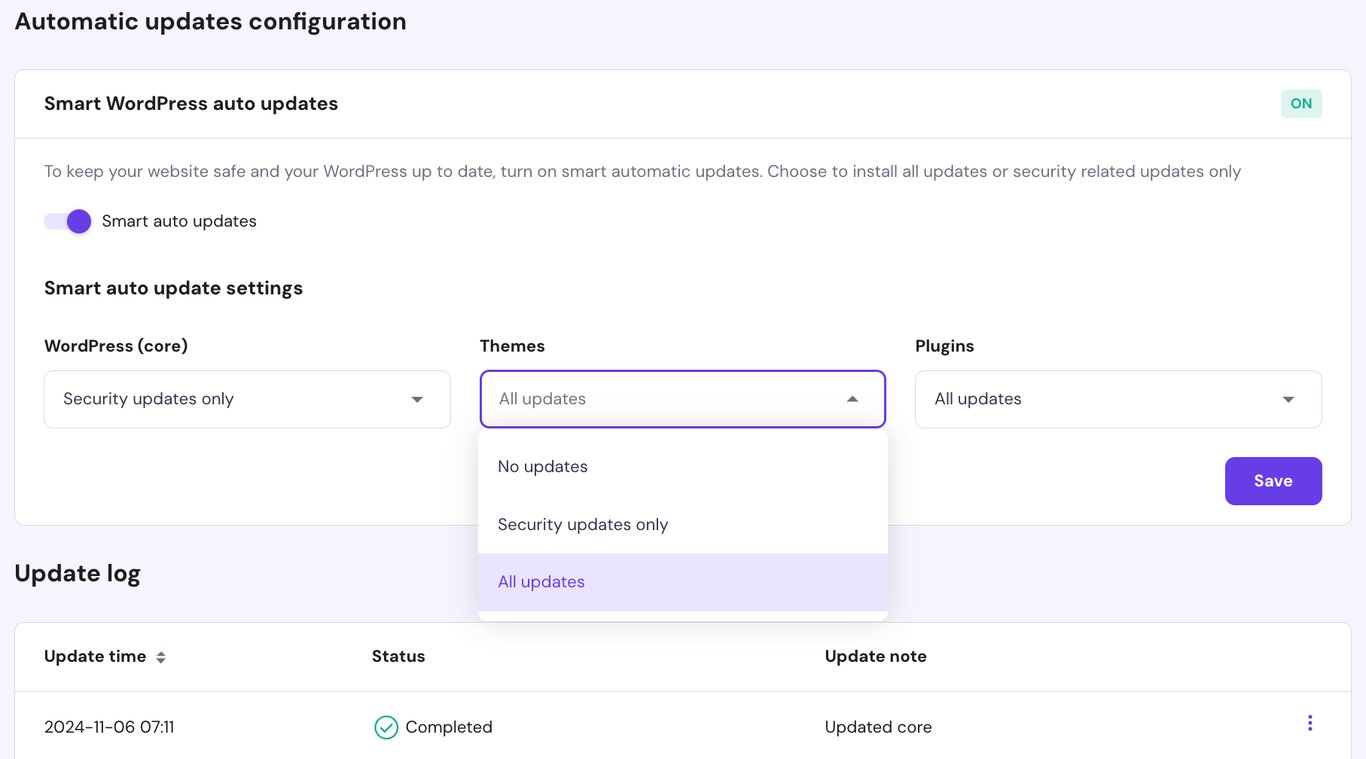
Task: Click the ON status badge
Action: 1301,103
